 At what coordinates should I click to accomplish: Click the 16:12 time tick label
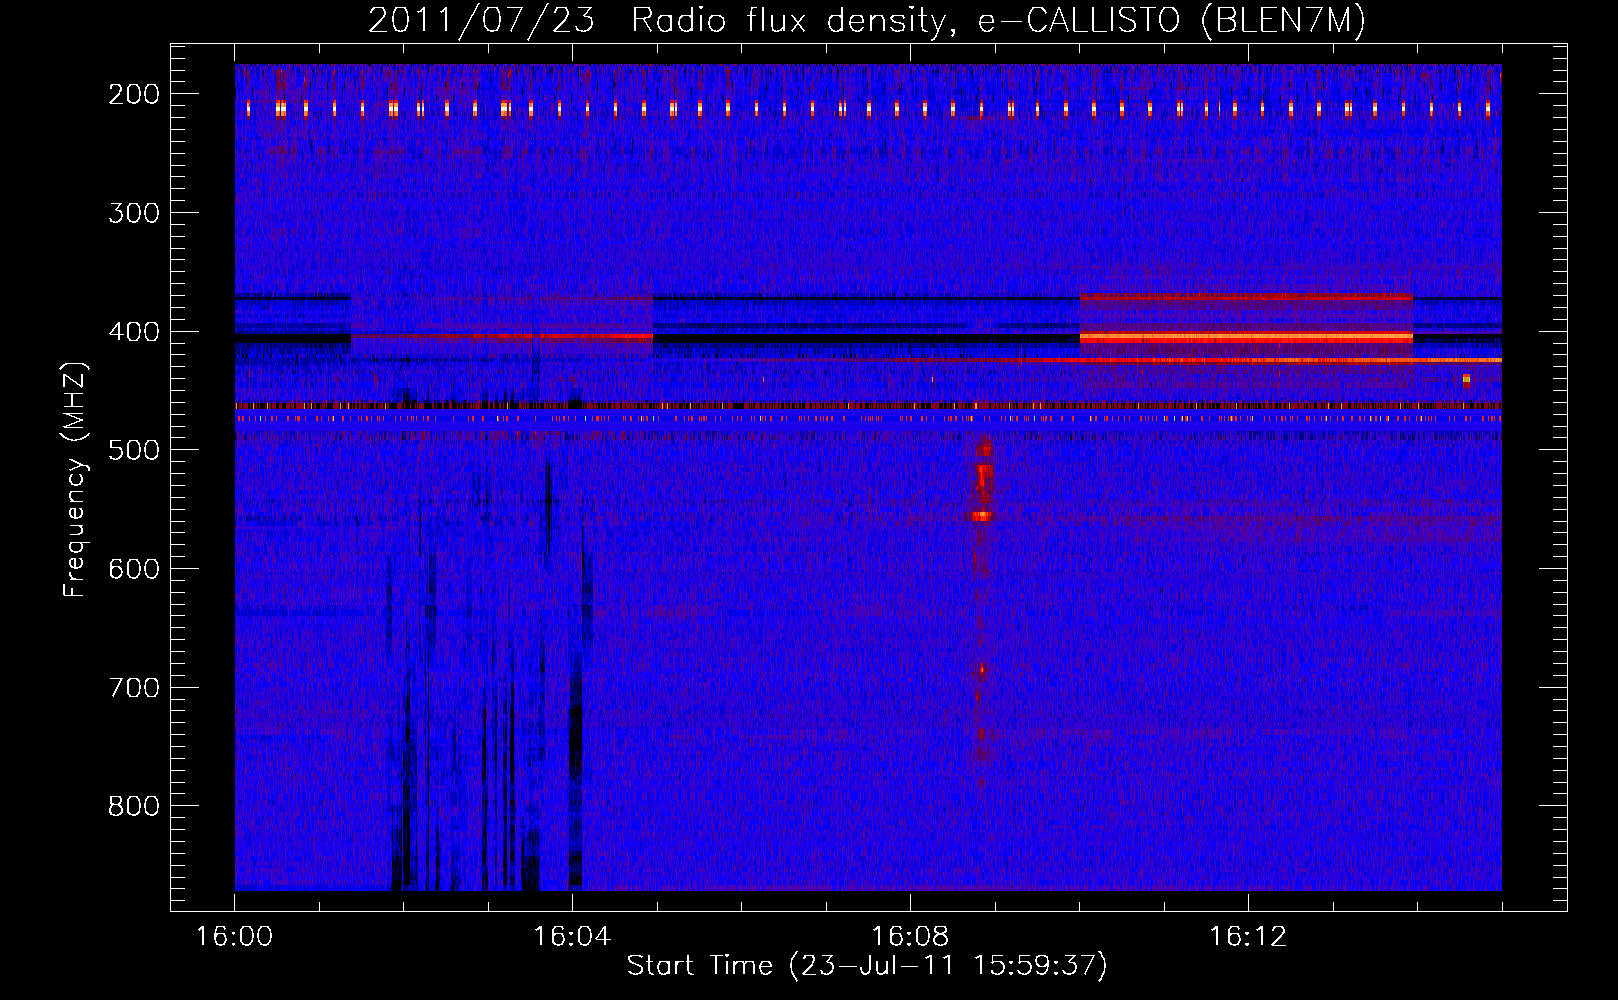pyautogui.click(x=1248, y=937)
